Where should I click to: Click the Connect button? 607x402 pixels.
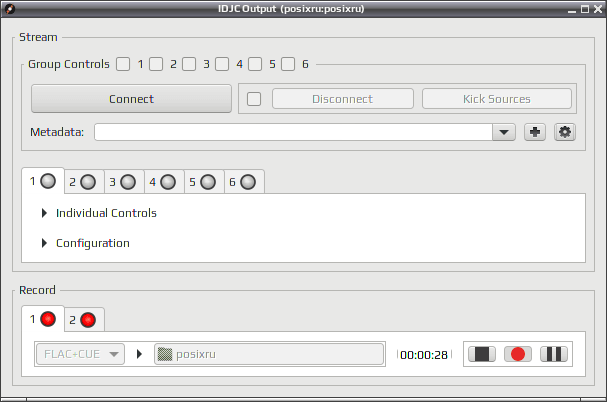point(131,99)
